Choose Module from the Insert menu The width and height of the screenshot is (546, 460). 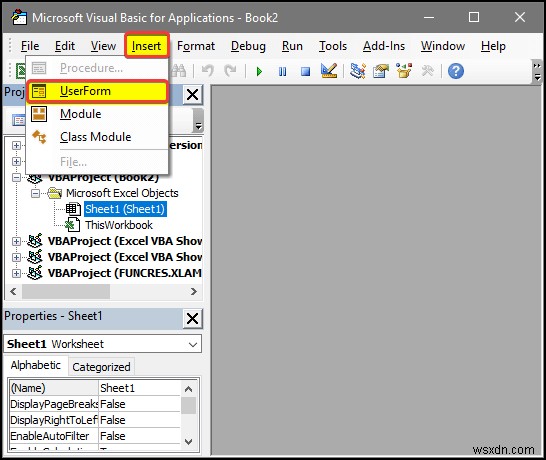pos(98,114)
